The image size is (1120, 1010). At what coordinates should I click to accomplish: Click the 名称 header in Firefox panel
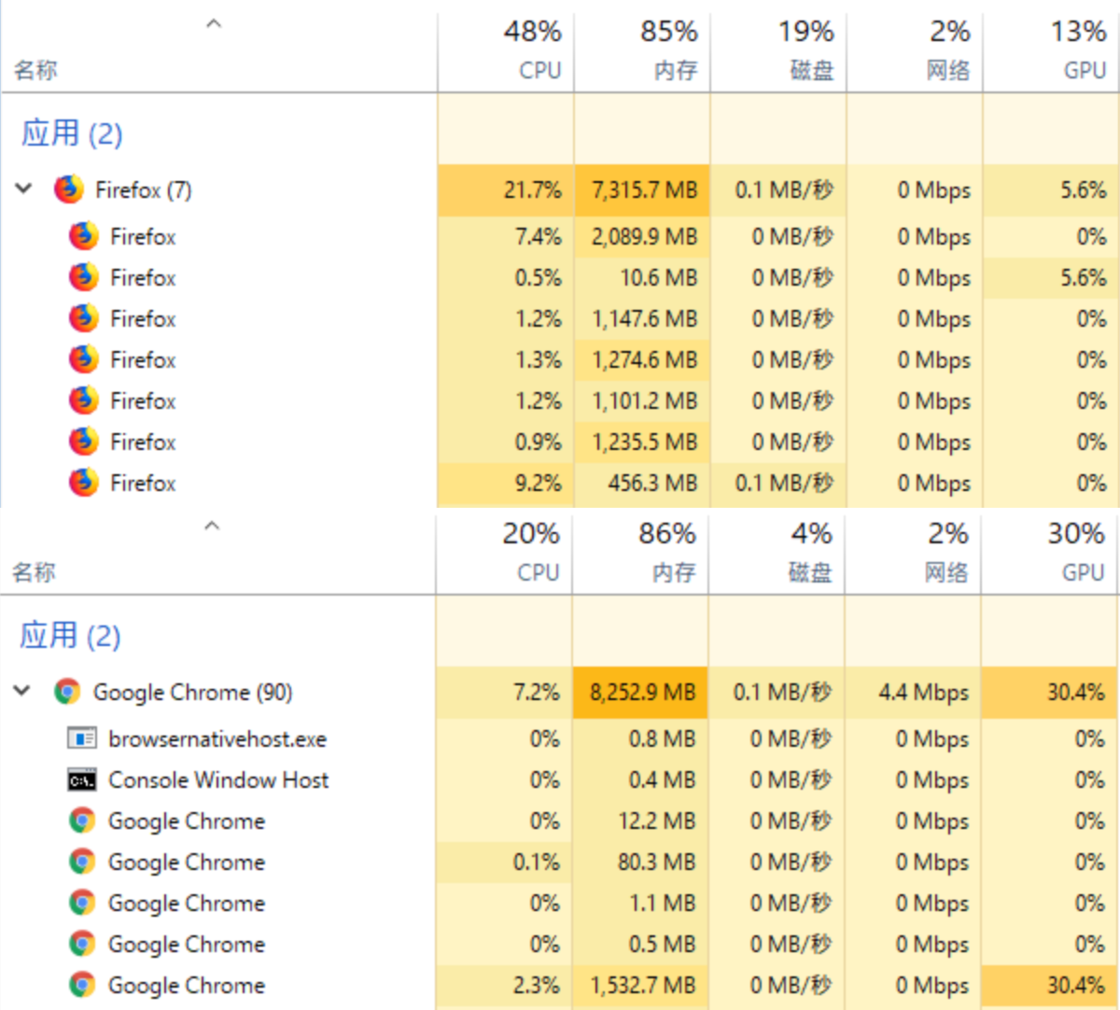[35, 70]
